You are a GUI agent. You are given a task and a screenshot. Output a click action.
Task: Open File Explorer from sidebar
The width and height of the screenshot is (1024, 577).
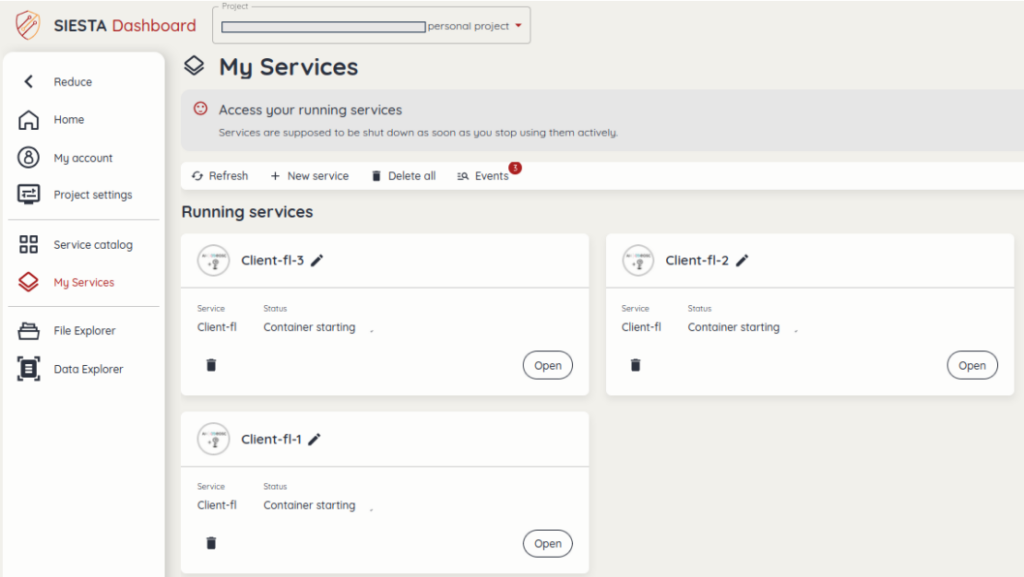coord(84,331)
